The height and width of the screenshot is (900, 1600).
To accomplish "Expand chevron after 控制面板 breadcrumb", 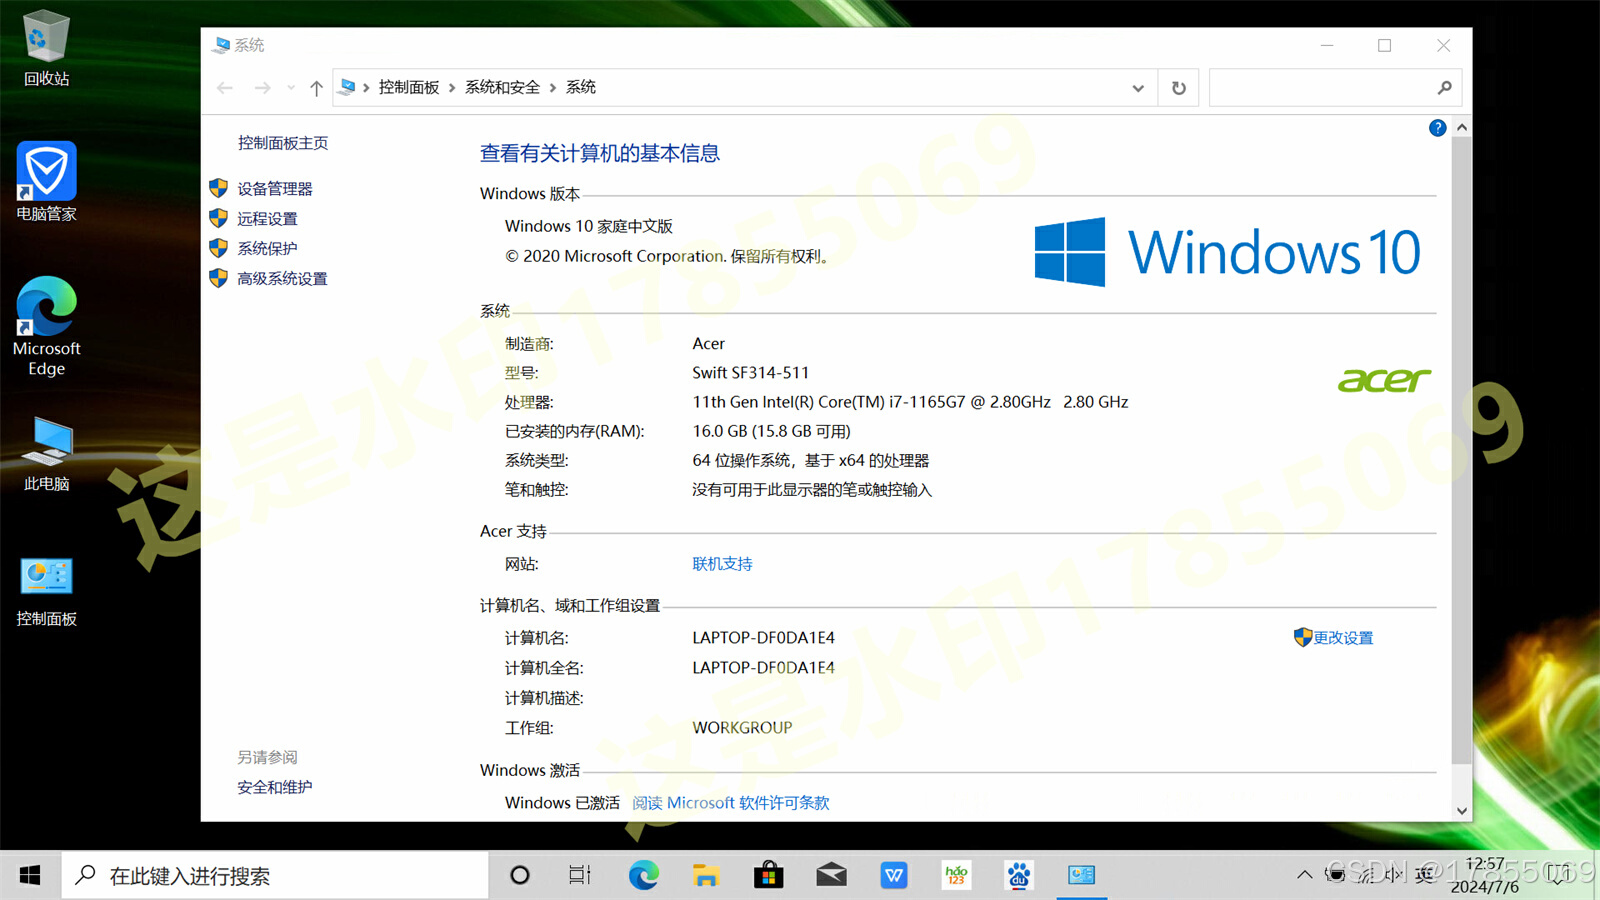I will 452,88.
